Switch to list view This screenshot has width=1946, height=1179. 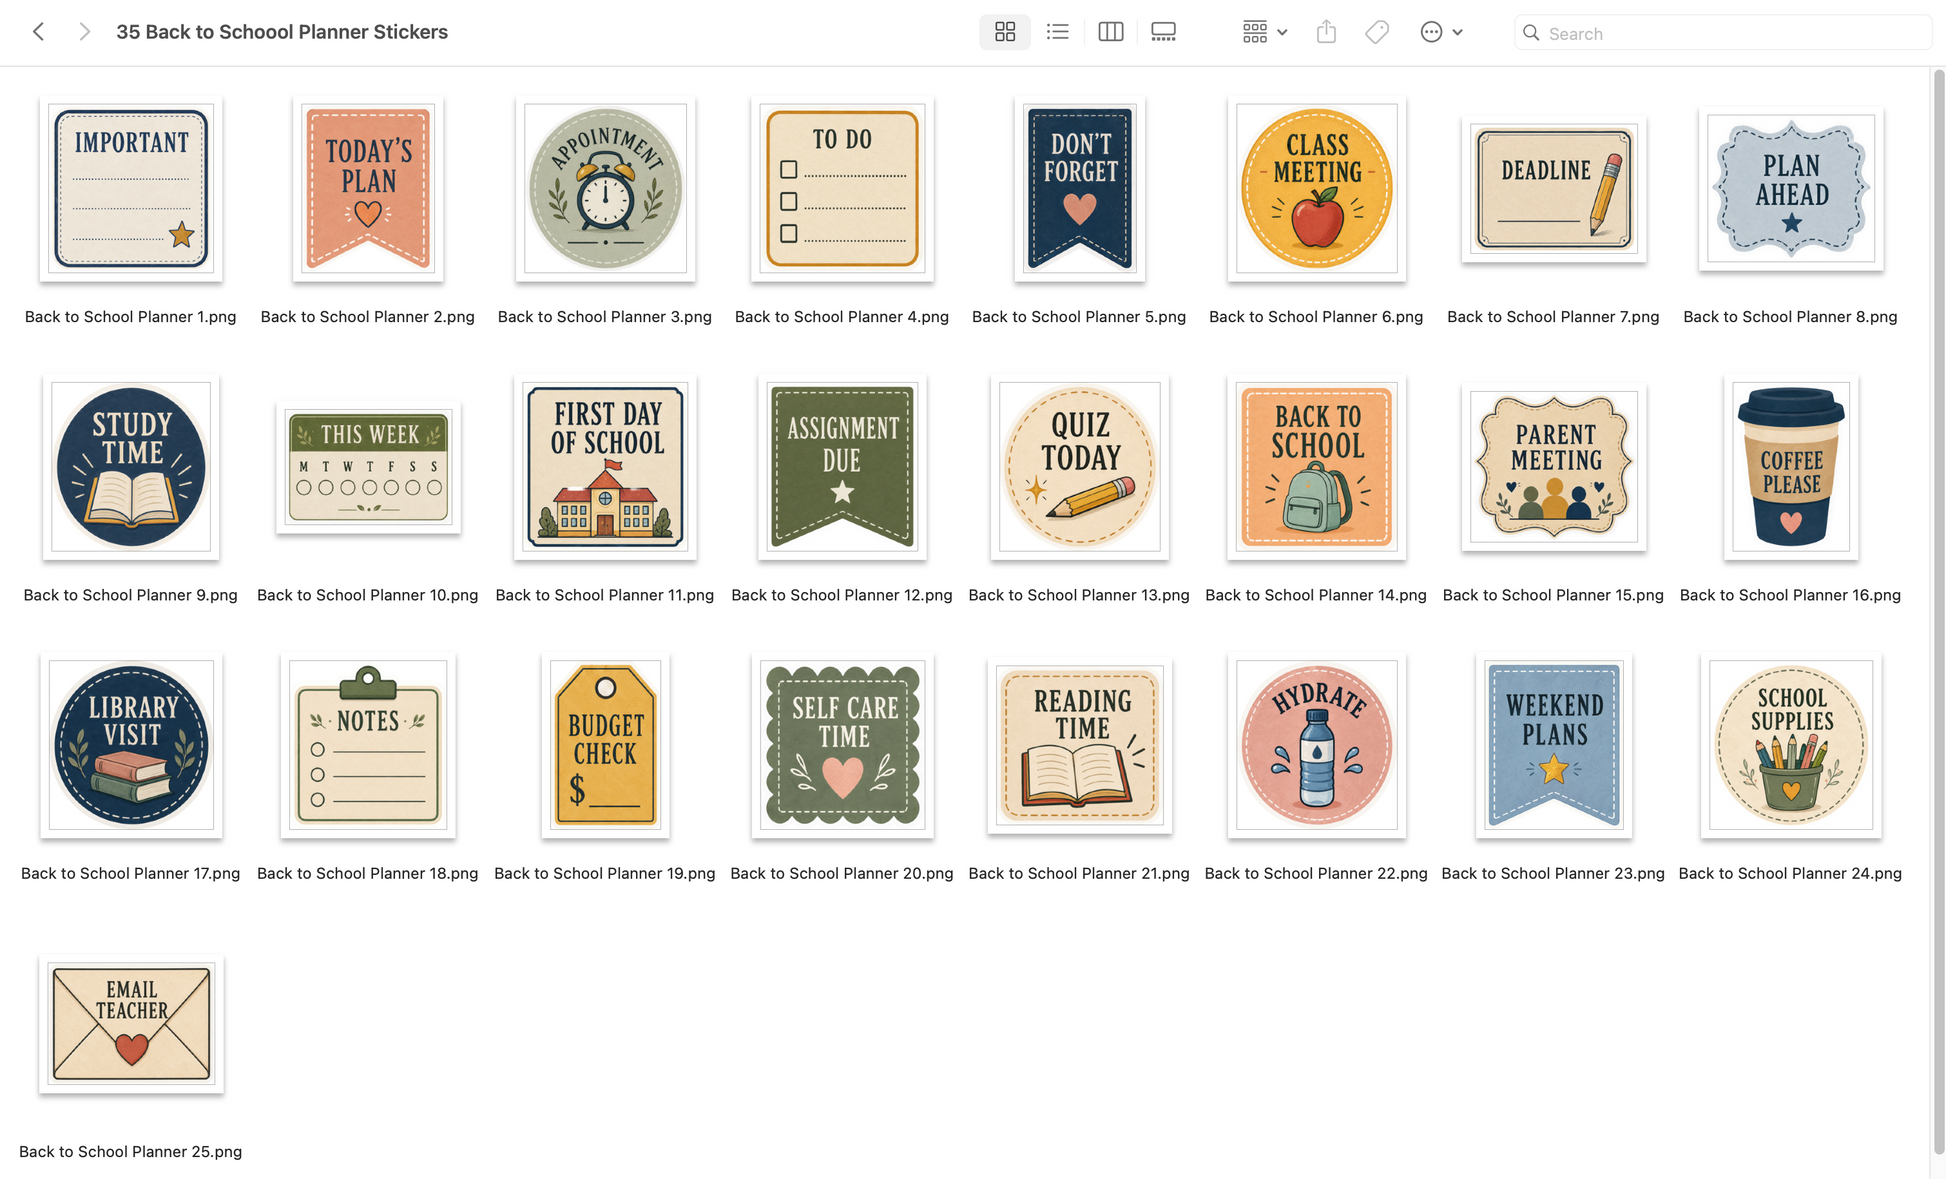1057,32
